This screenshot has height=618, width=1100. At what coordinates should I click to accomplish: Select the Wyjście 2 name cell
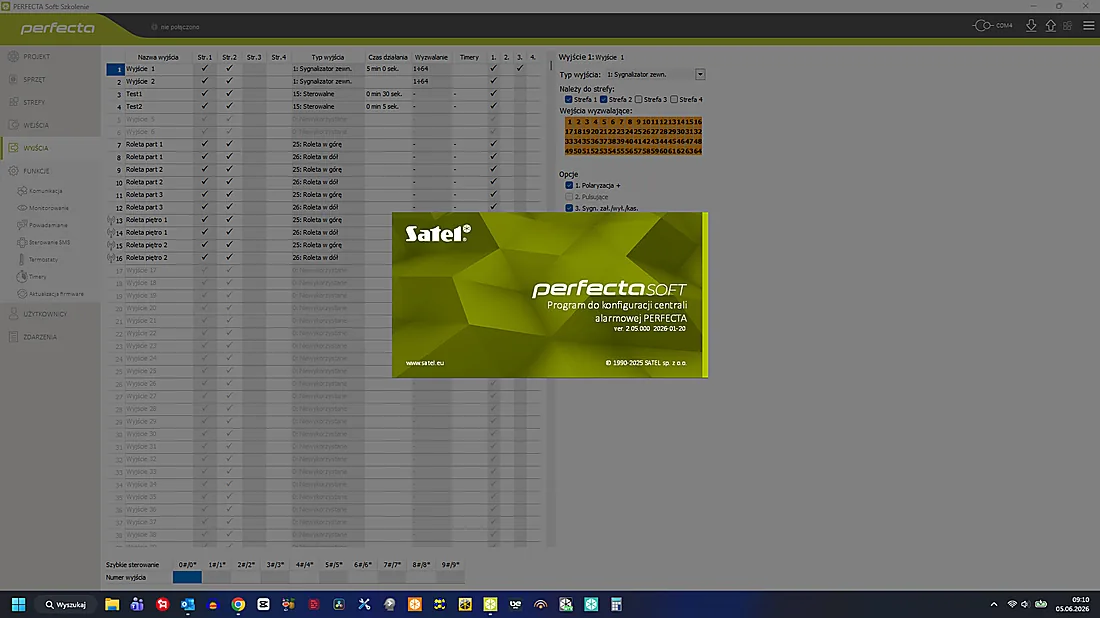click(158, 81)
